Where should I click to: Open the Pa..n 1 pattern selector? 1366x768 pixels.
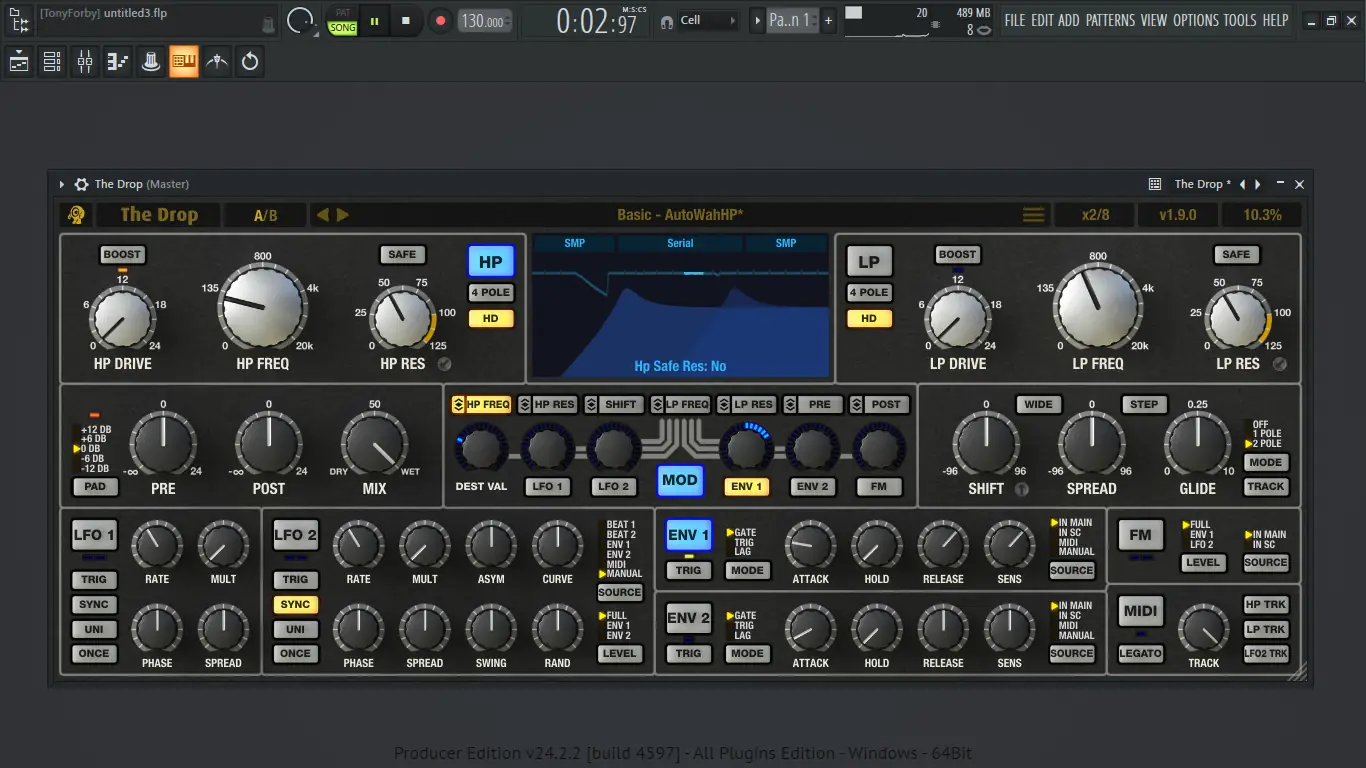tap(790, 20)
